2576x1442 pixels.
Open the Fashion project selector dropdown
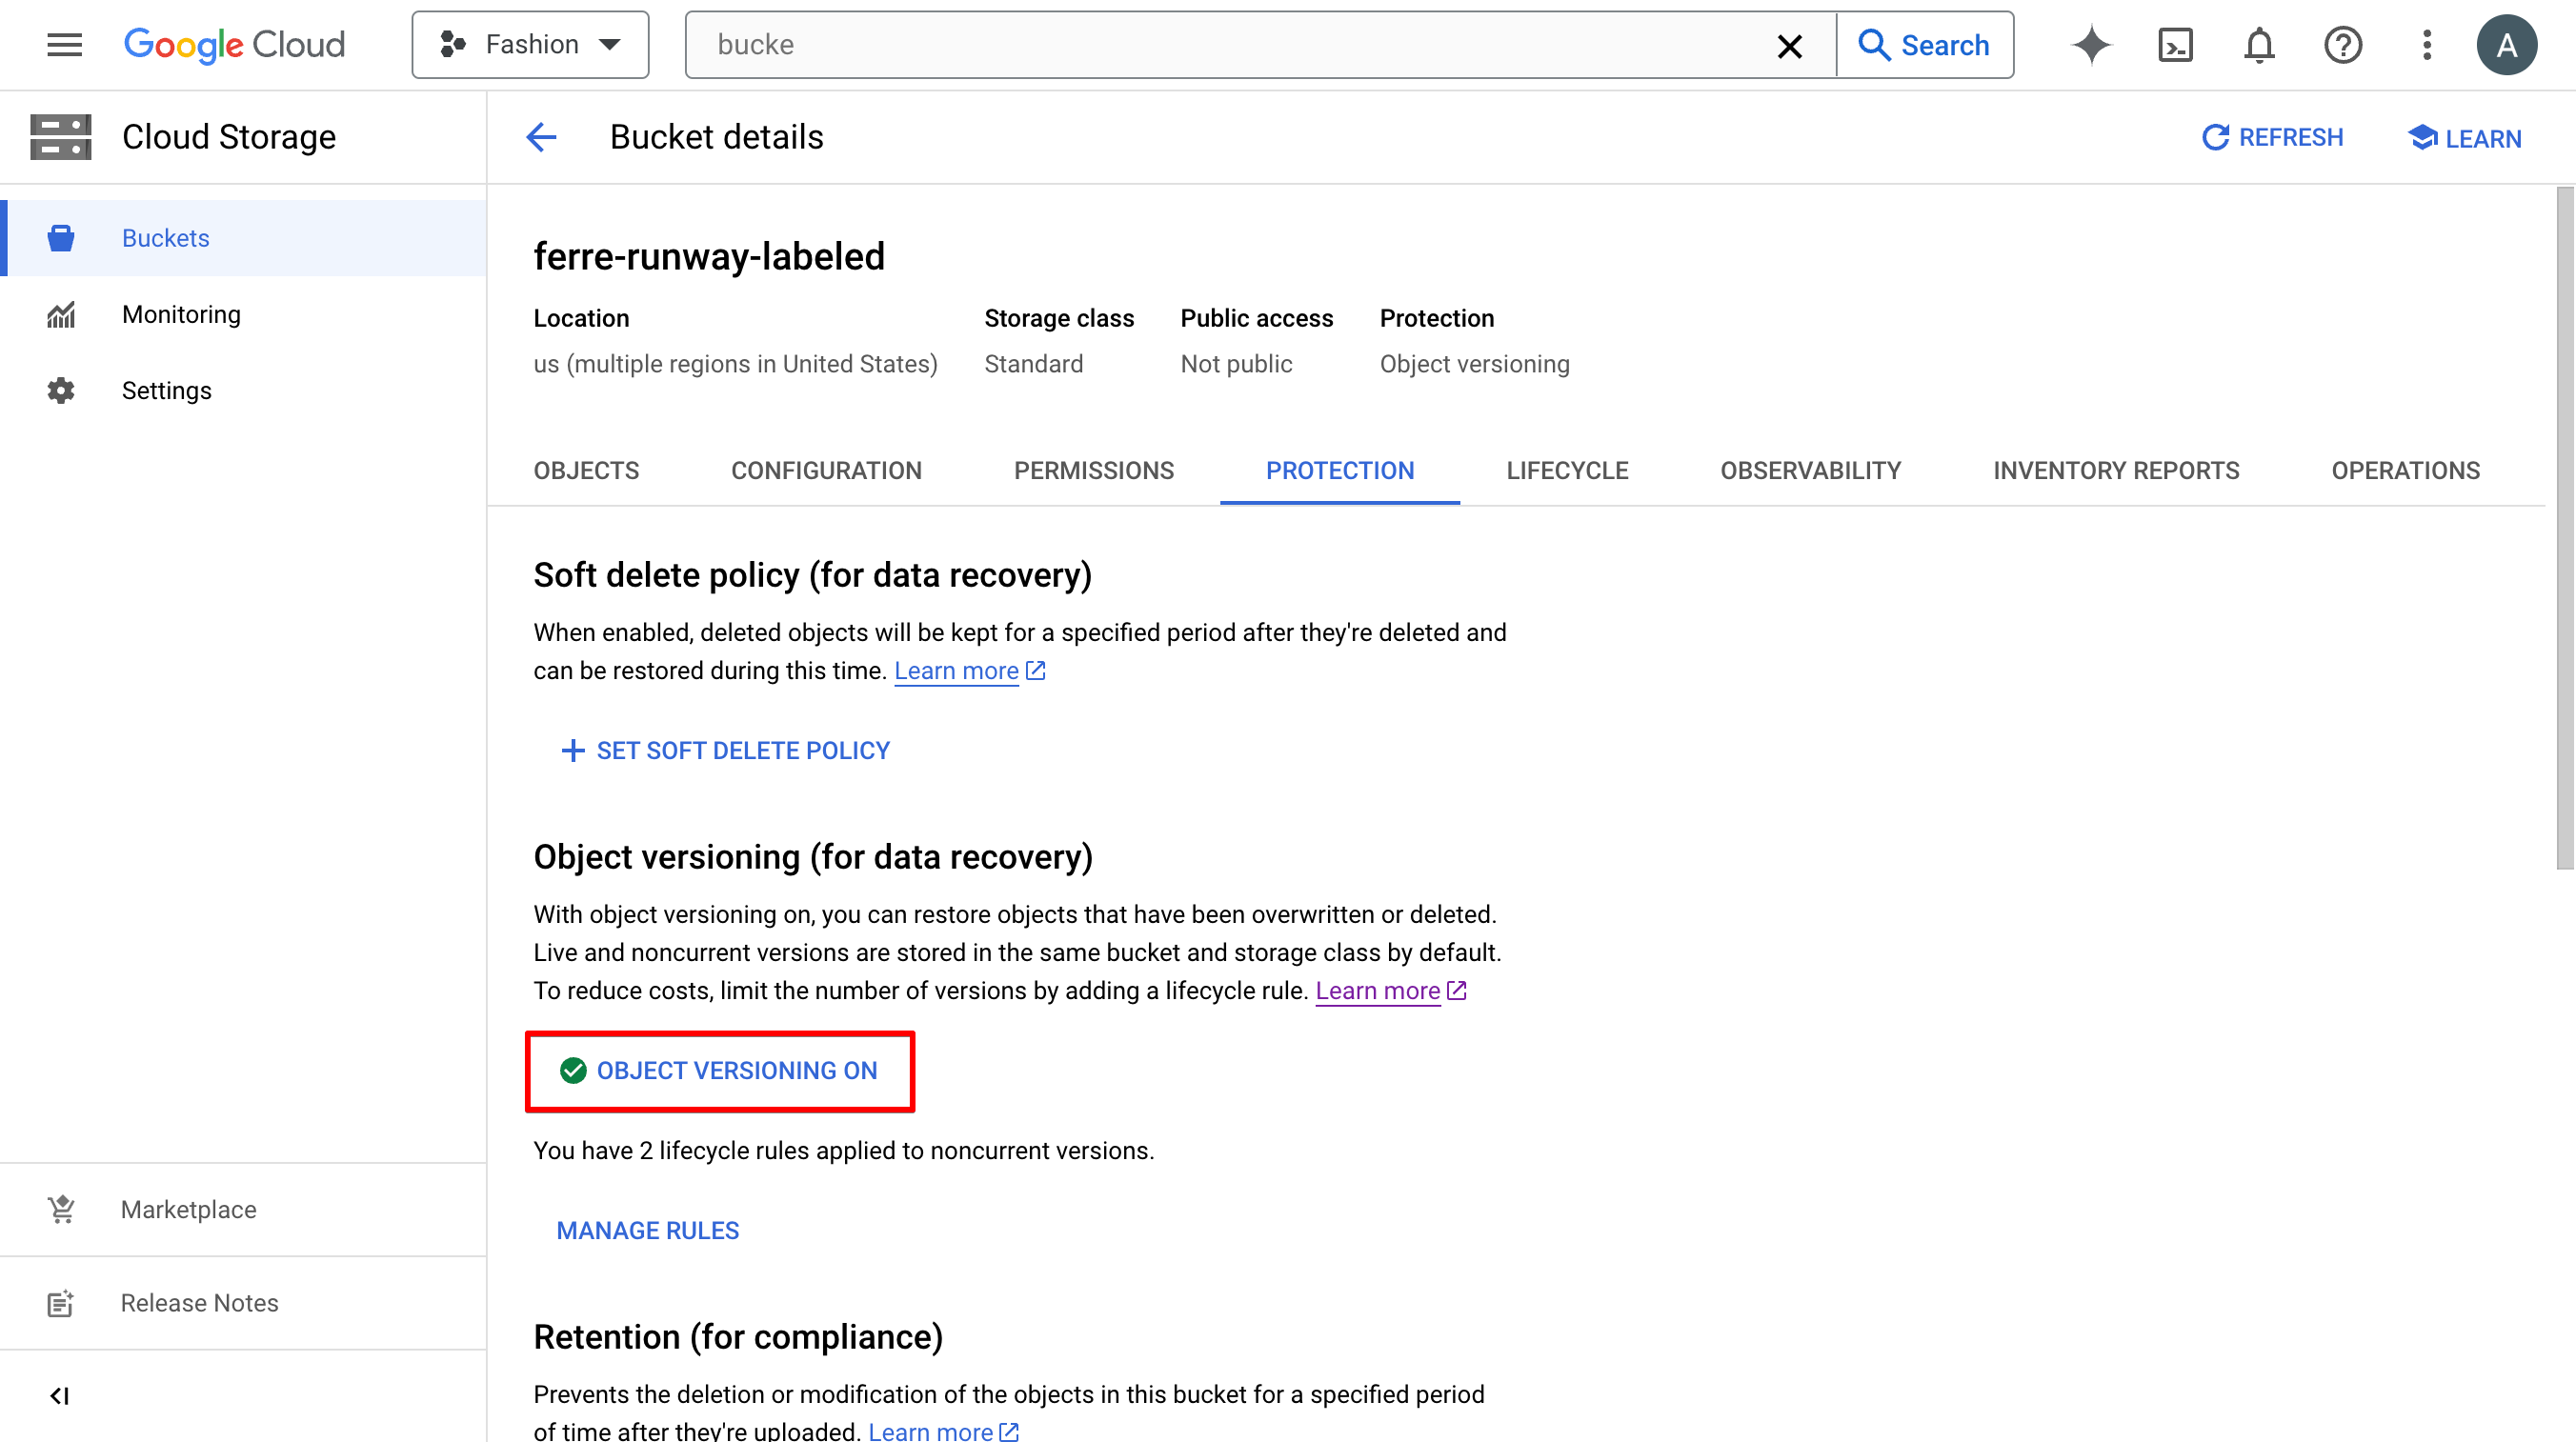(x=530, y=45)
